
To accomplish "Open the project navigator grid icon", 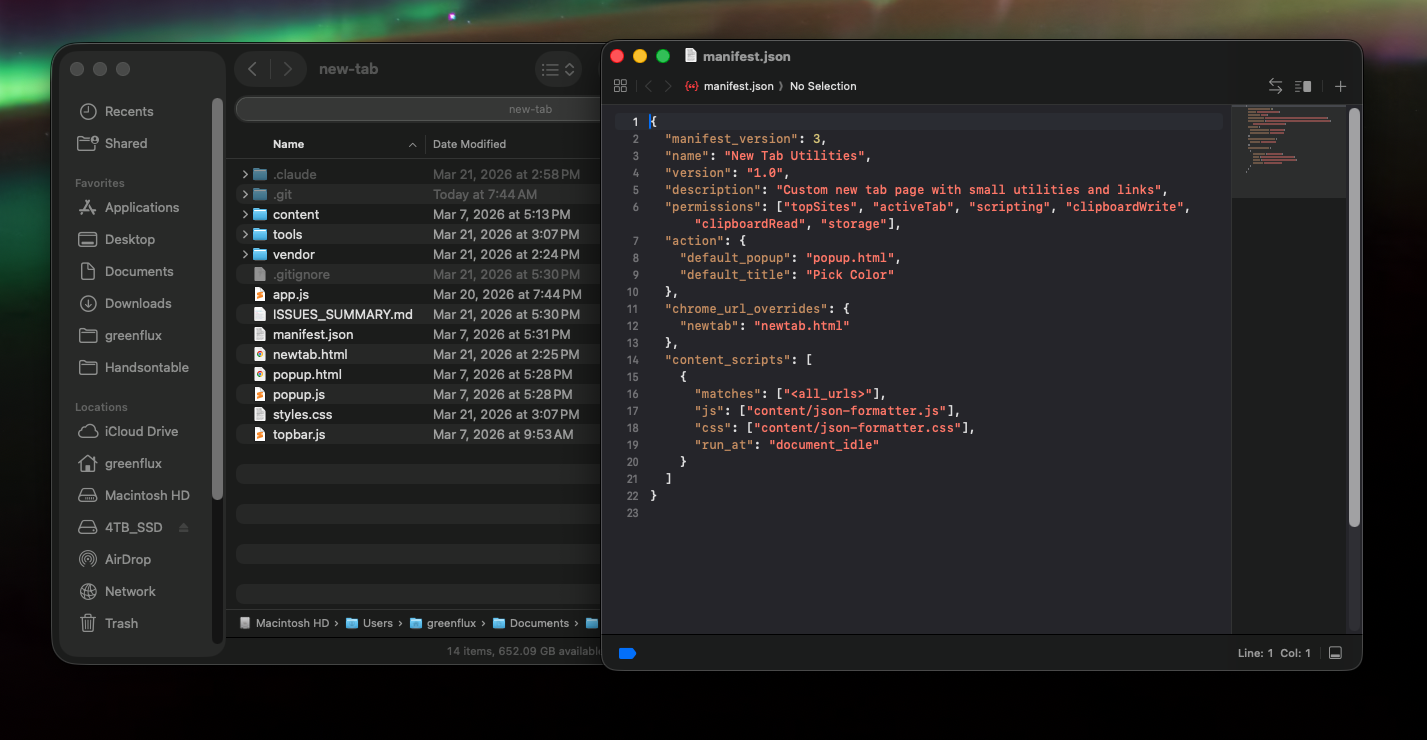I will pos(620,86).
